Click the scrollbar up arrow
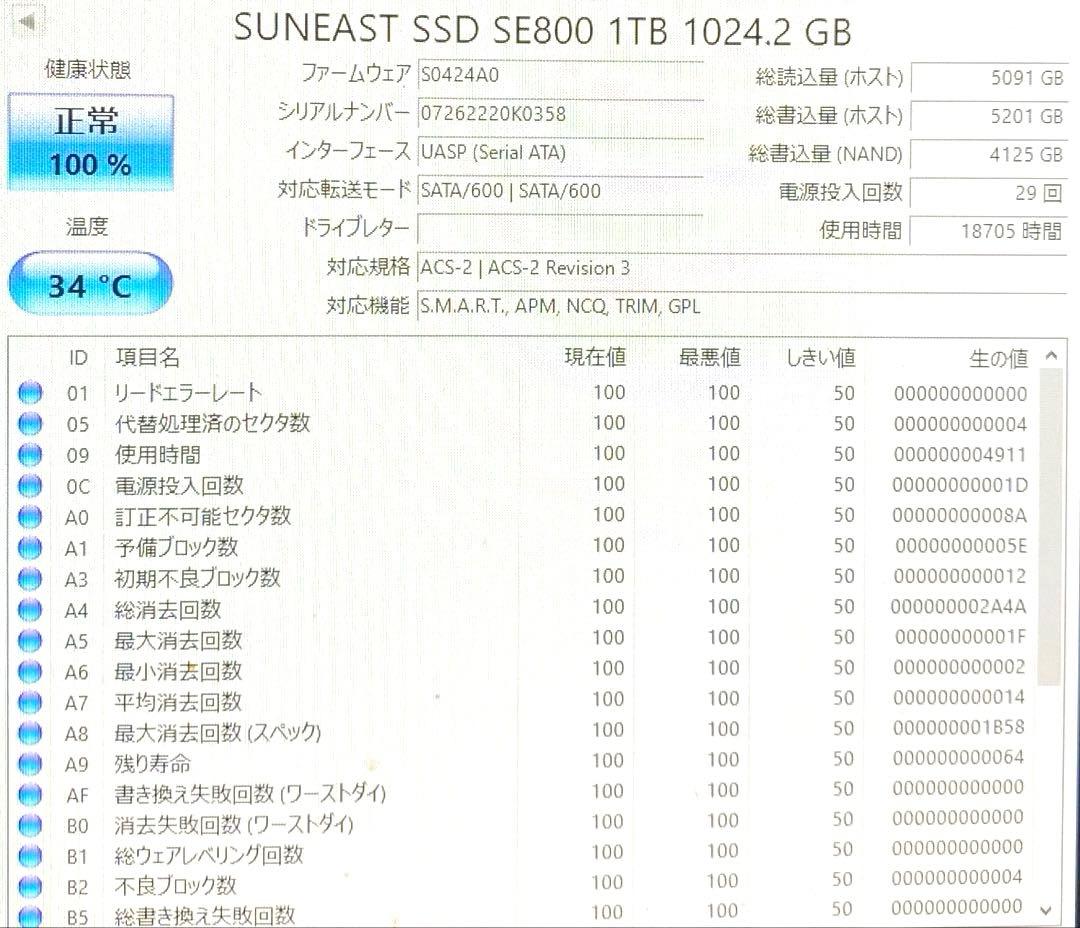The image size is (1080, 928). 1053,353
